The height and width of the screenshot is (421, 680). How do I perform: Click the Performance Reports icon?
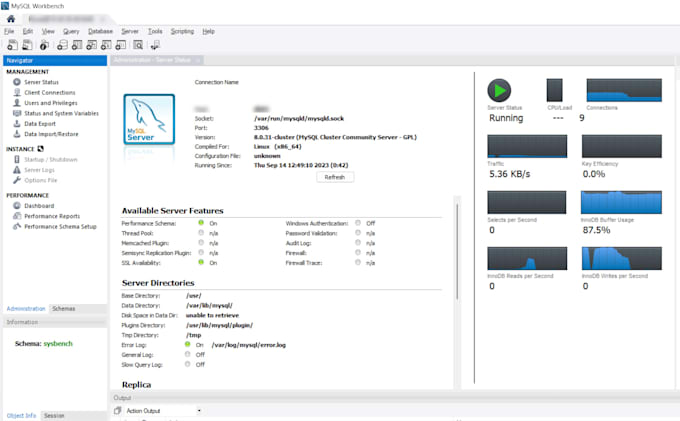(17, 216)
